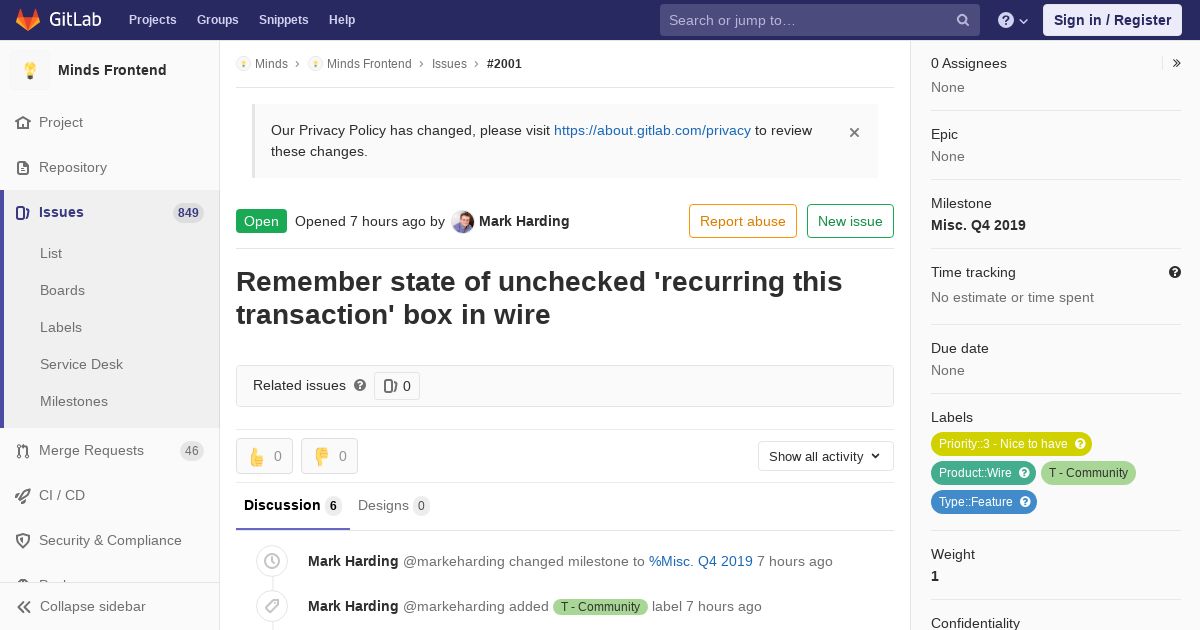Click the Priority::3 - Nice to have label
This screenshot has height=630, width=1200.
tap(1011, 444)
